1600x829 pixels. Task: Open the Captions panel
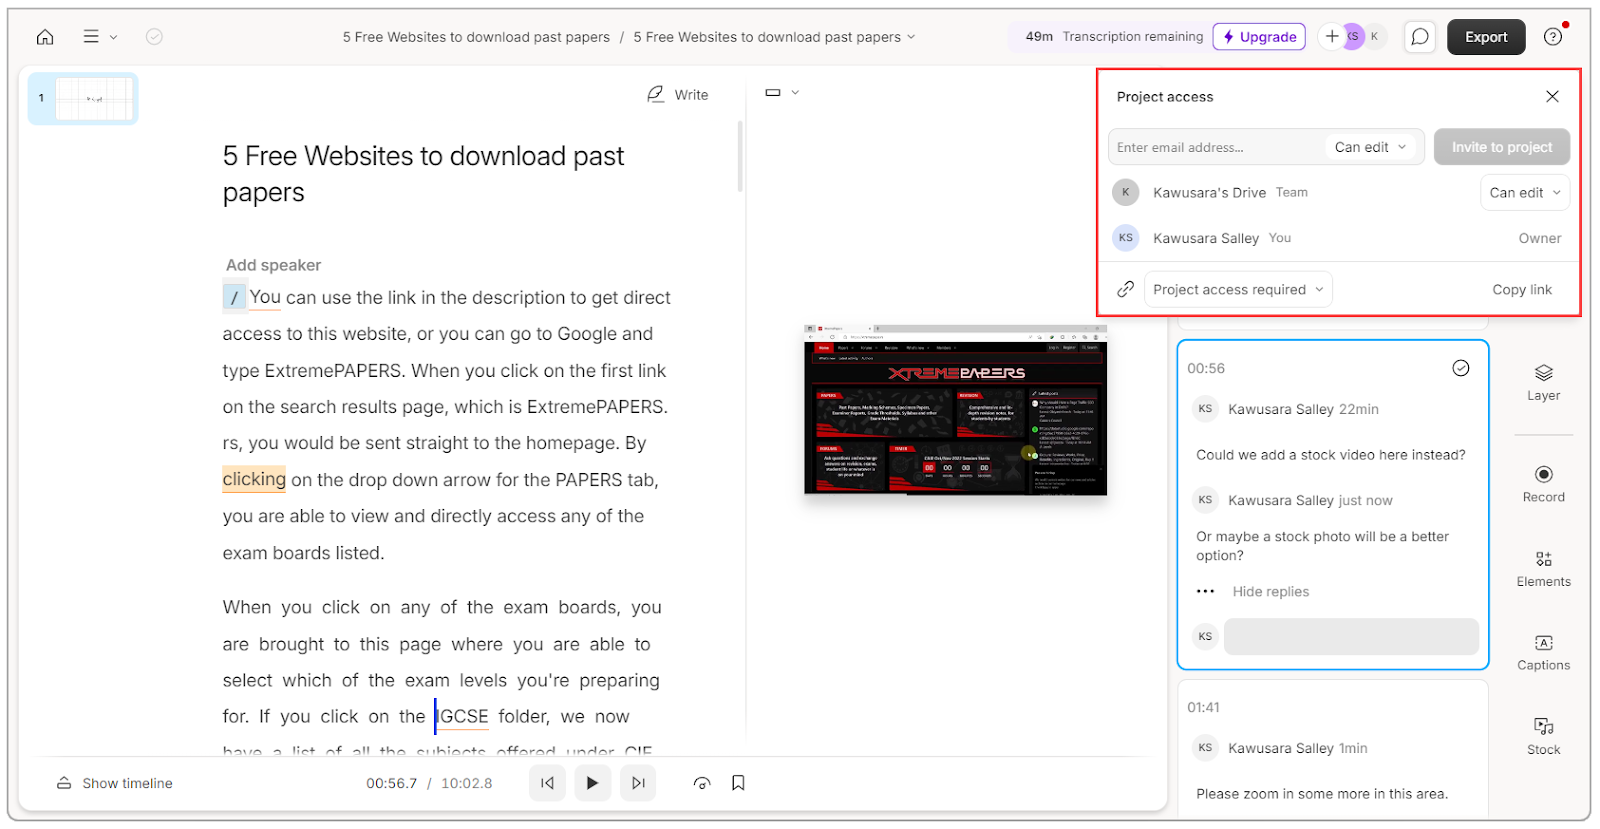coord(1543,652)
